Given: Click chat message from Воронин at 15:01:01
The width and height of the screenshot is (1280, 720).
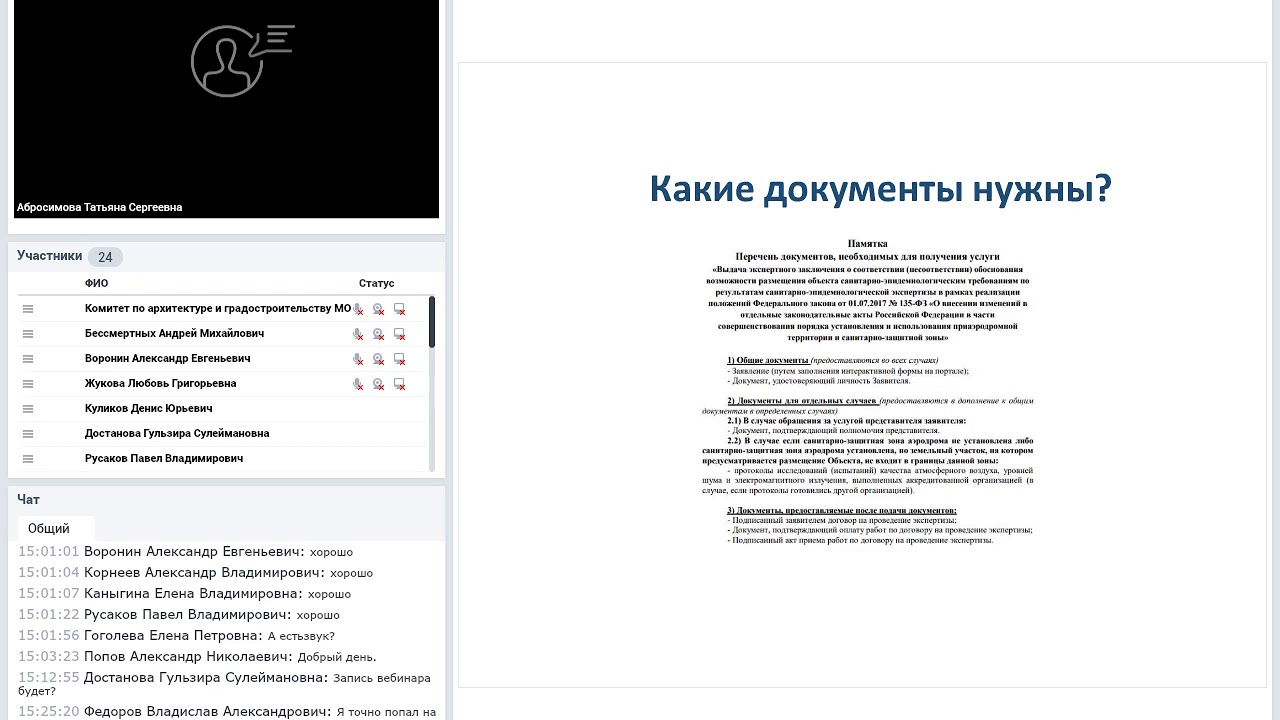Looking at the screenshot, I should [x=185, y=552].
